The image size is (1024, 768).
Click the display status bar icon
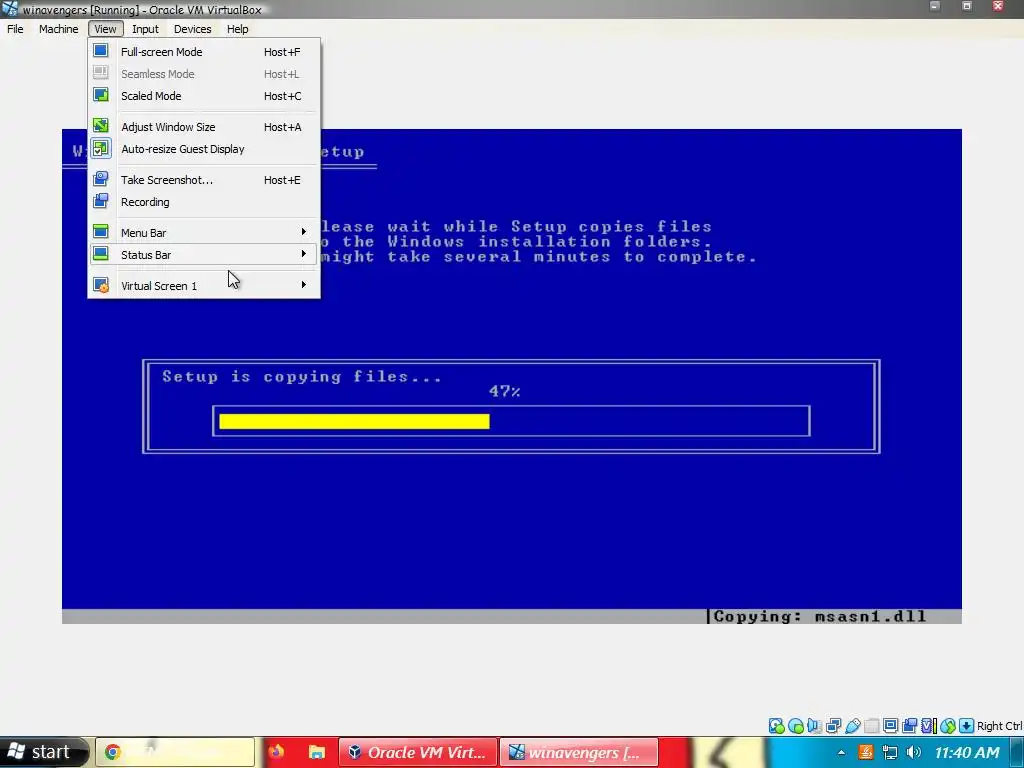pos(890,726)
